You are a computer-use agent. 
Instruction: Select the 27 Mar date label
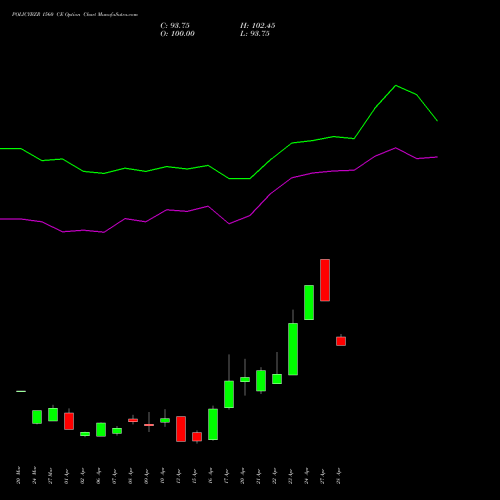(50, 475)
